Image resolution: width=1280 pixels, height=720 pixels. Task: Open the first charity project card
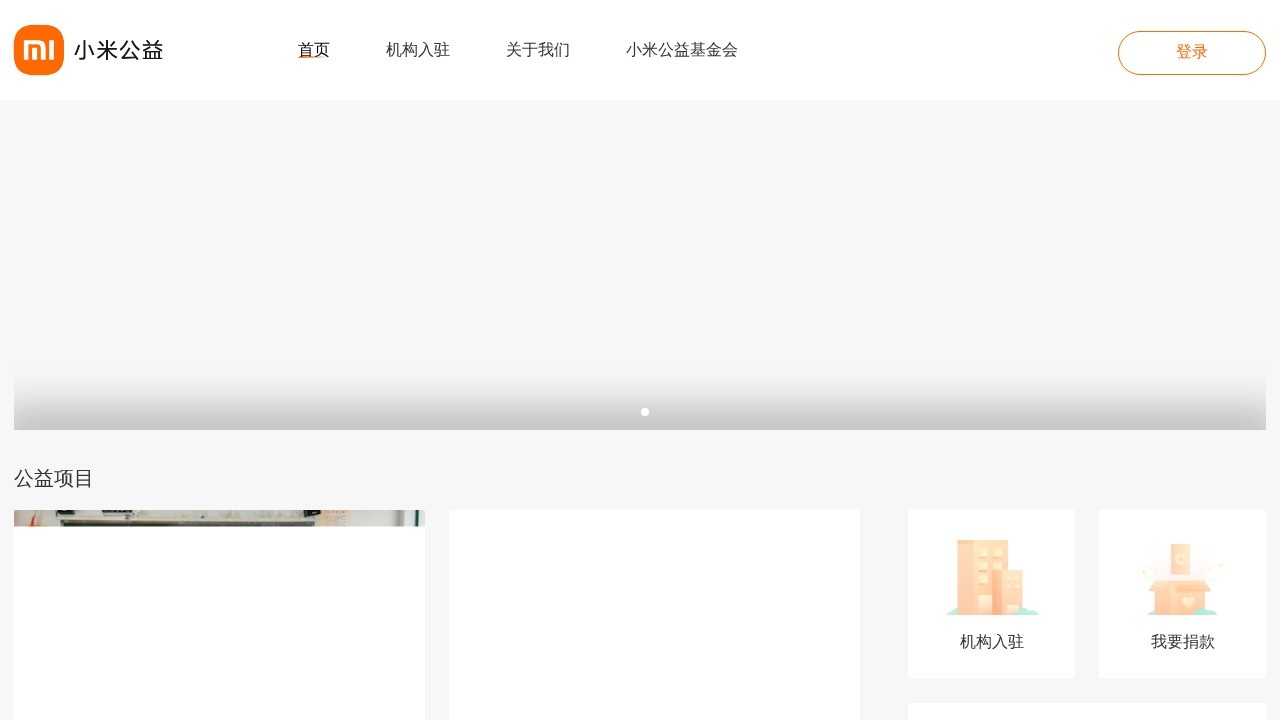(x=219, y=612)
